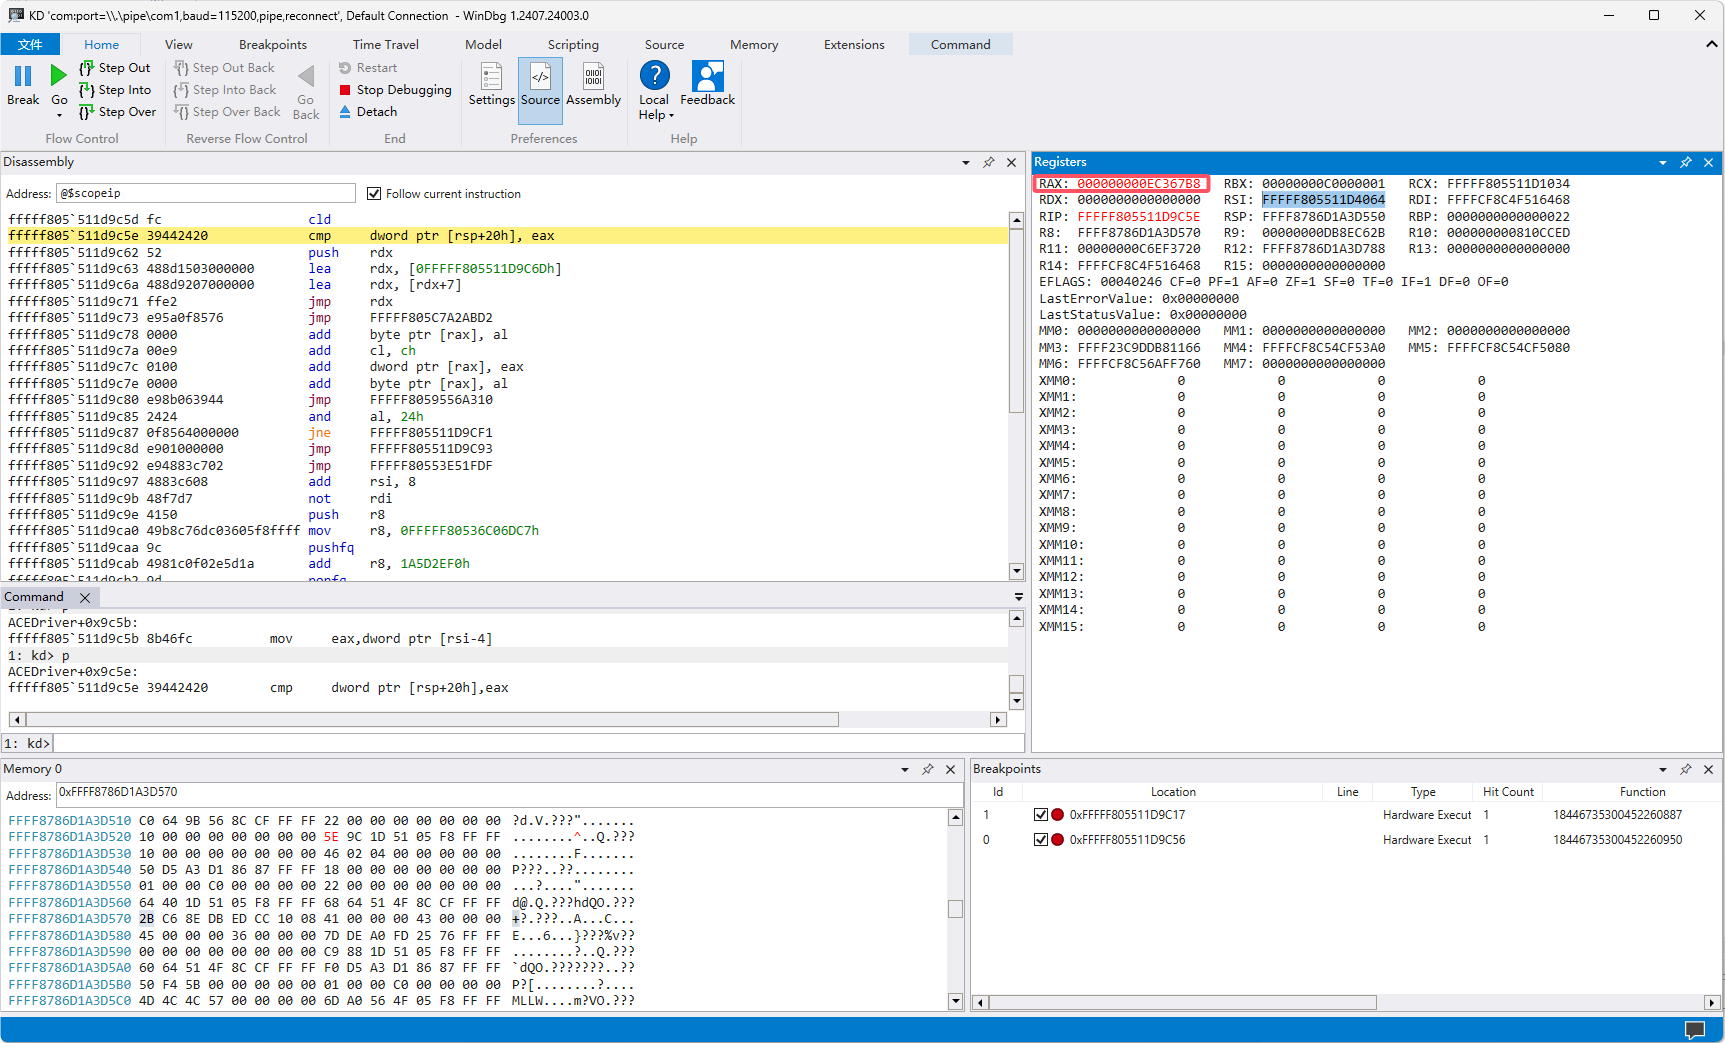Image resolution: width=1725 pixels, height=1043 pixels.
Task: Open the Time Travel ribbon tab
Action: (385, 44)
